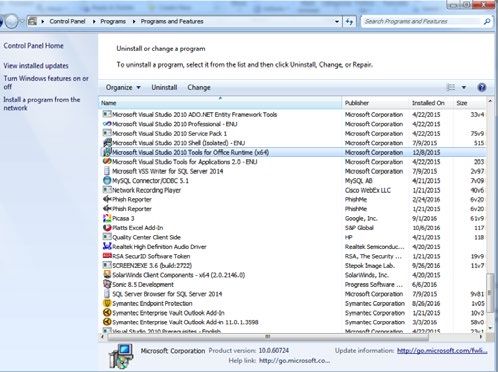Click the scroll down arrow of program list
This screenshot has width=498, height=372.
pyautogui.click(x=490, y=328)
